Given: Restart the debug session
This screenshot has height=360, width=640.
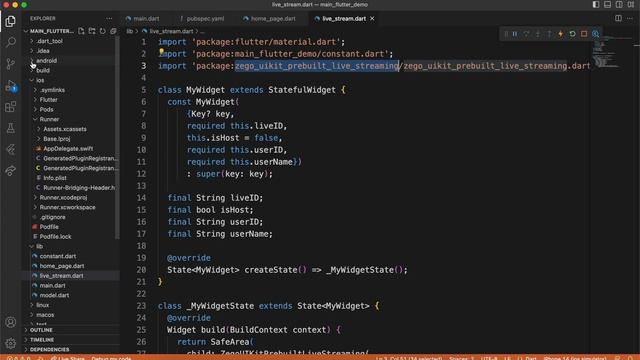Looking at the screenshot, I should click(572, 34).
